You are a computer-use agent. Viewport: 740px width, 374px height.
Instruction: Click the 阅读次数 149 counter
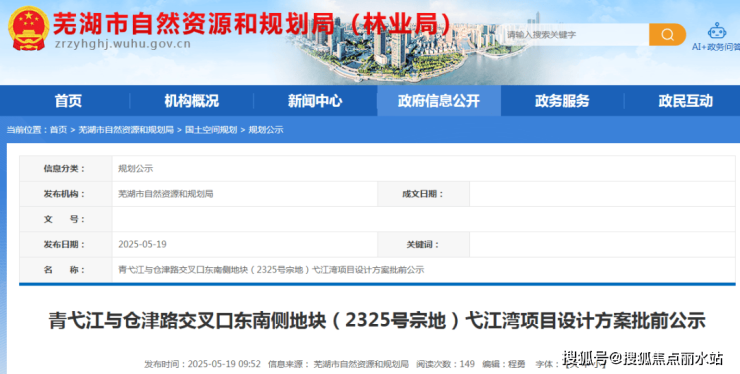tap(445, 364)
